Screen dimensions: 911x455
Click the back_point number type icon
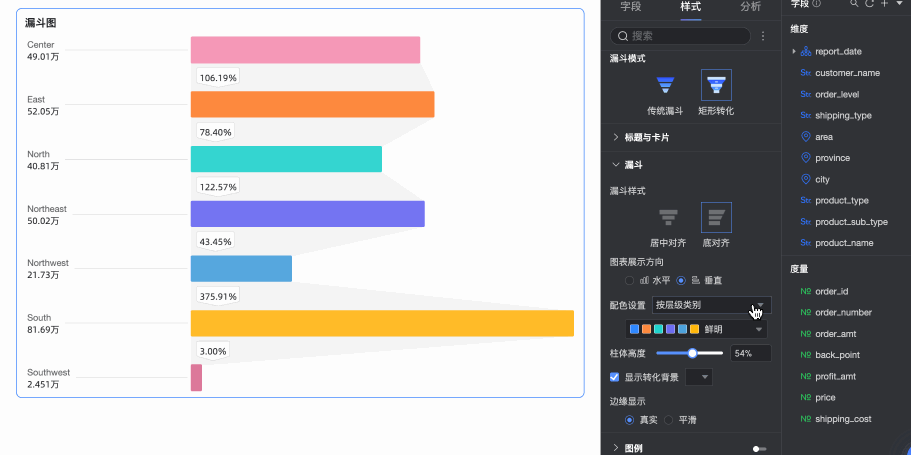point(806,355)
